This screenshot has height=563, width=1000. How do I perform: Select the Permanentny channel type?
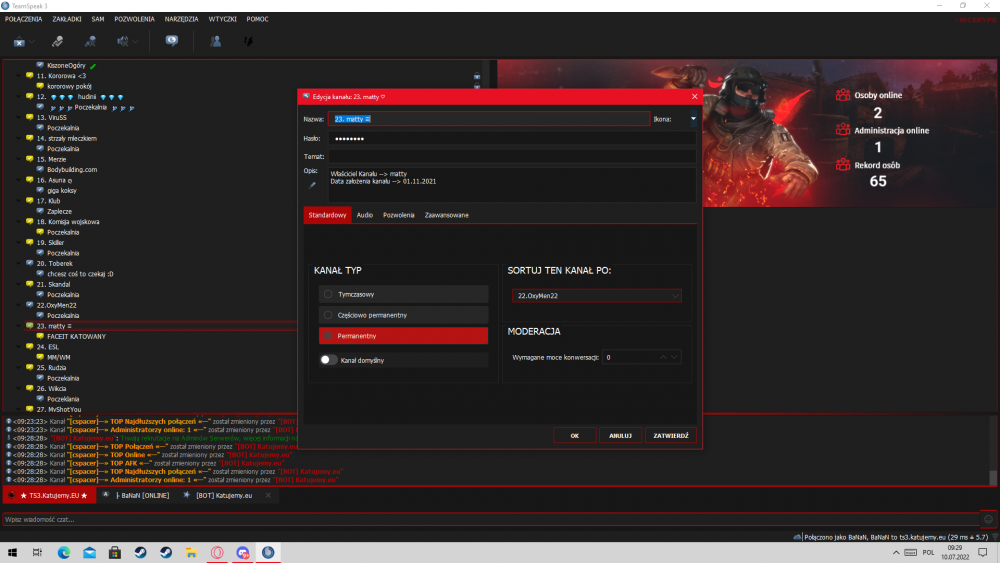(403, 335)
